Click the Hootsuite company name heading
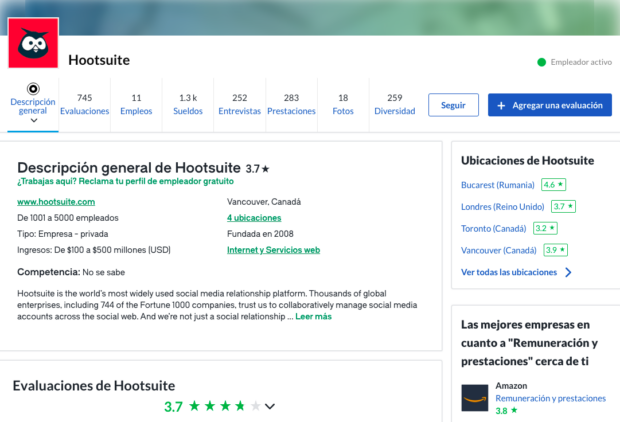620x422 pixels. [x=99, y=60]
